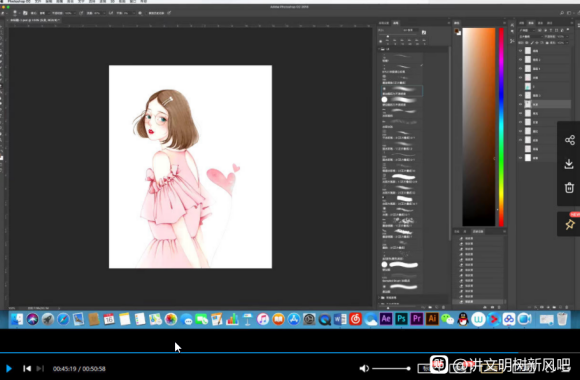Click the brush size slider in Brushes panel
Screen dimensions: 580x380
(x=398, y=36)
